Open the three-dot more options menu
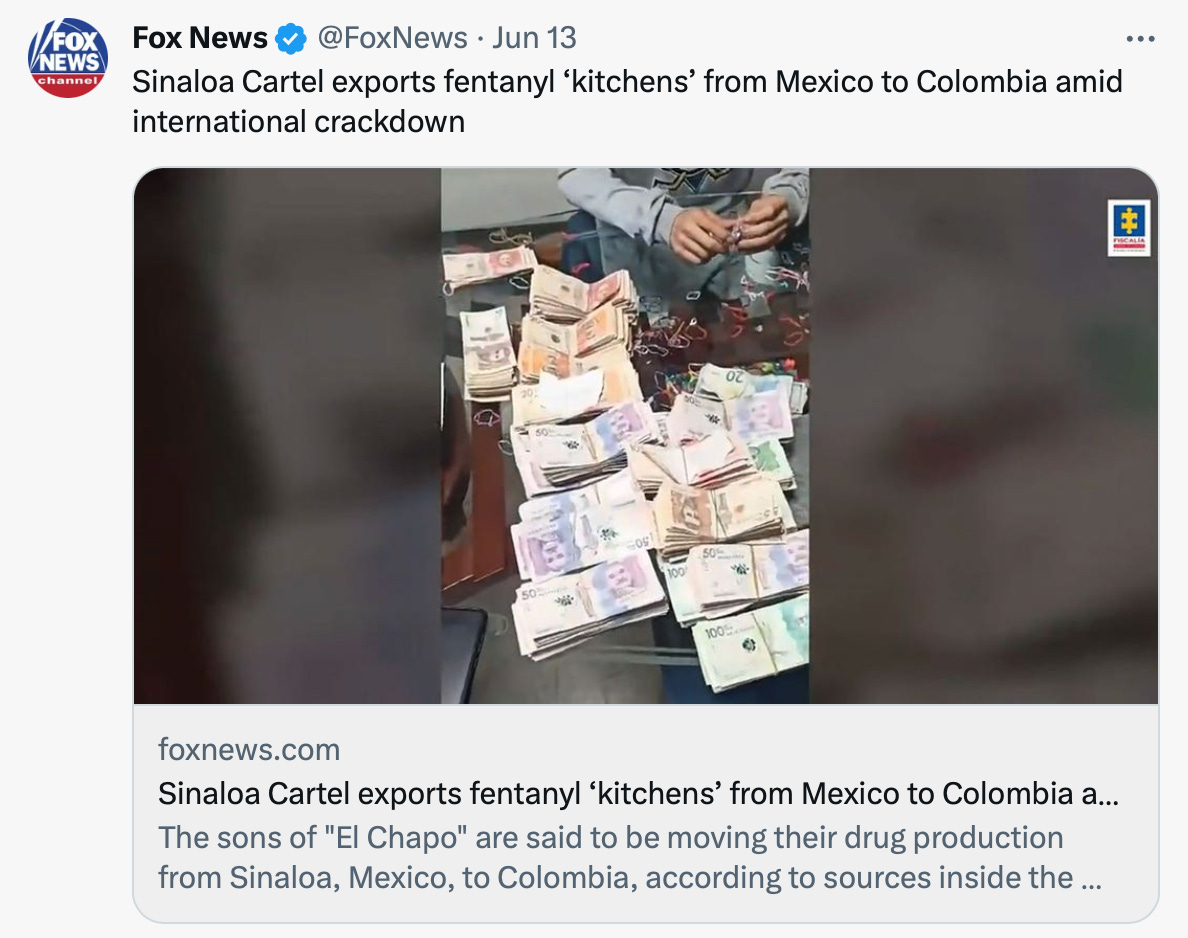This screenshot has height=938, width=1188. (1140, 39)
